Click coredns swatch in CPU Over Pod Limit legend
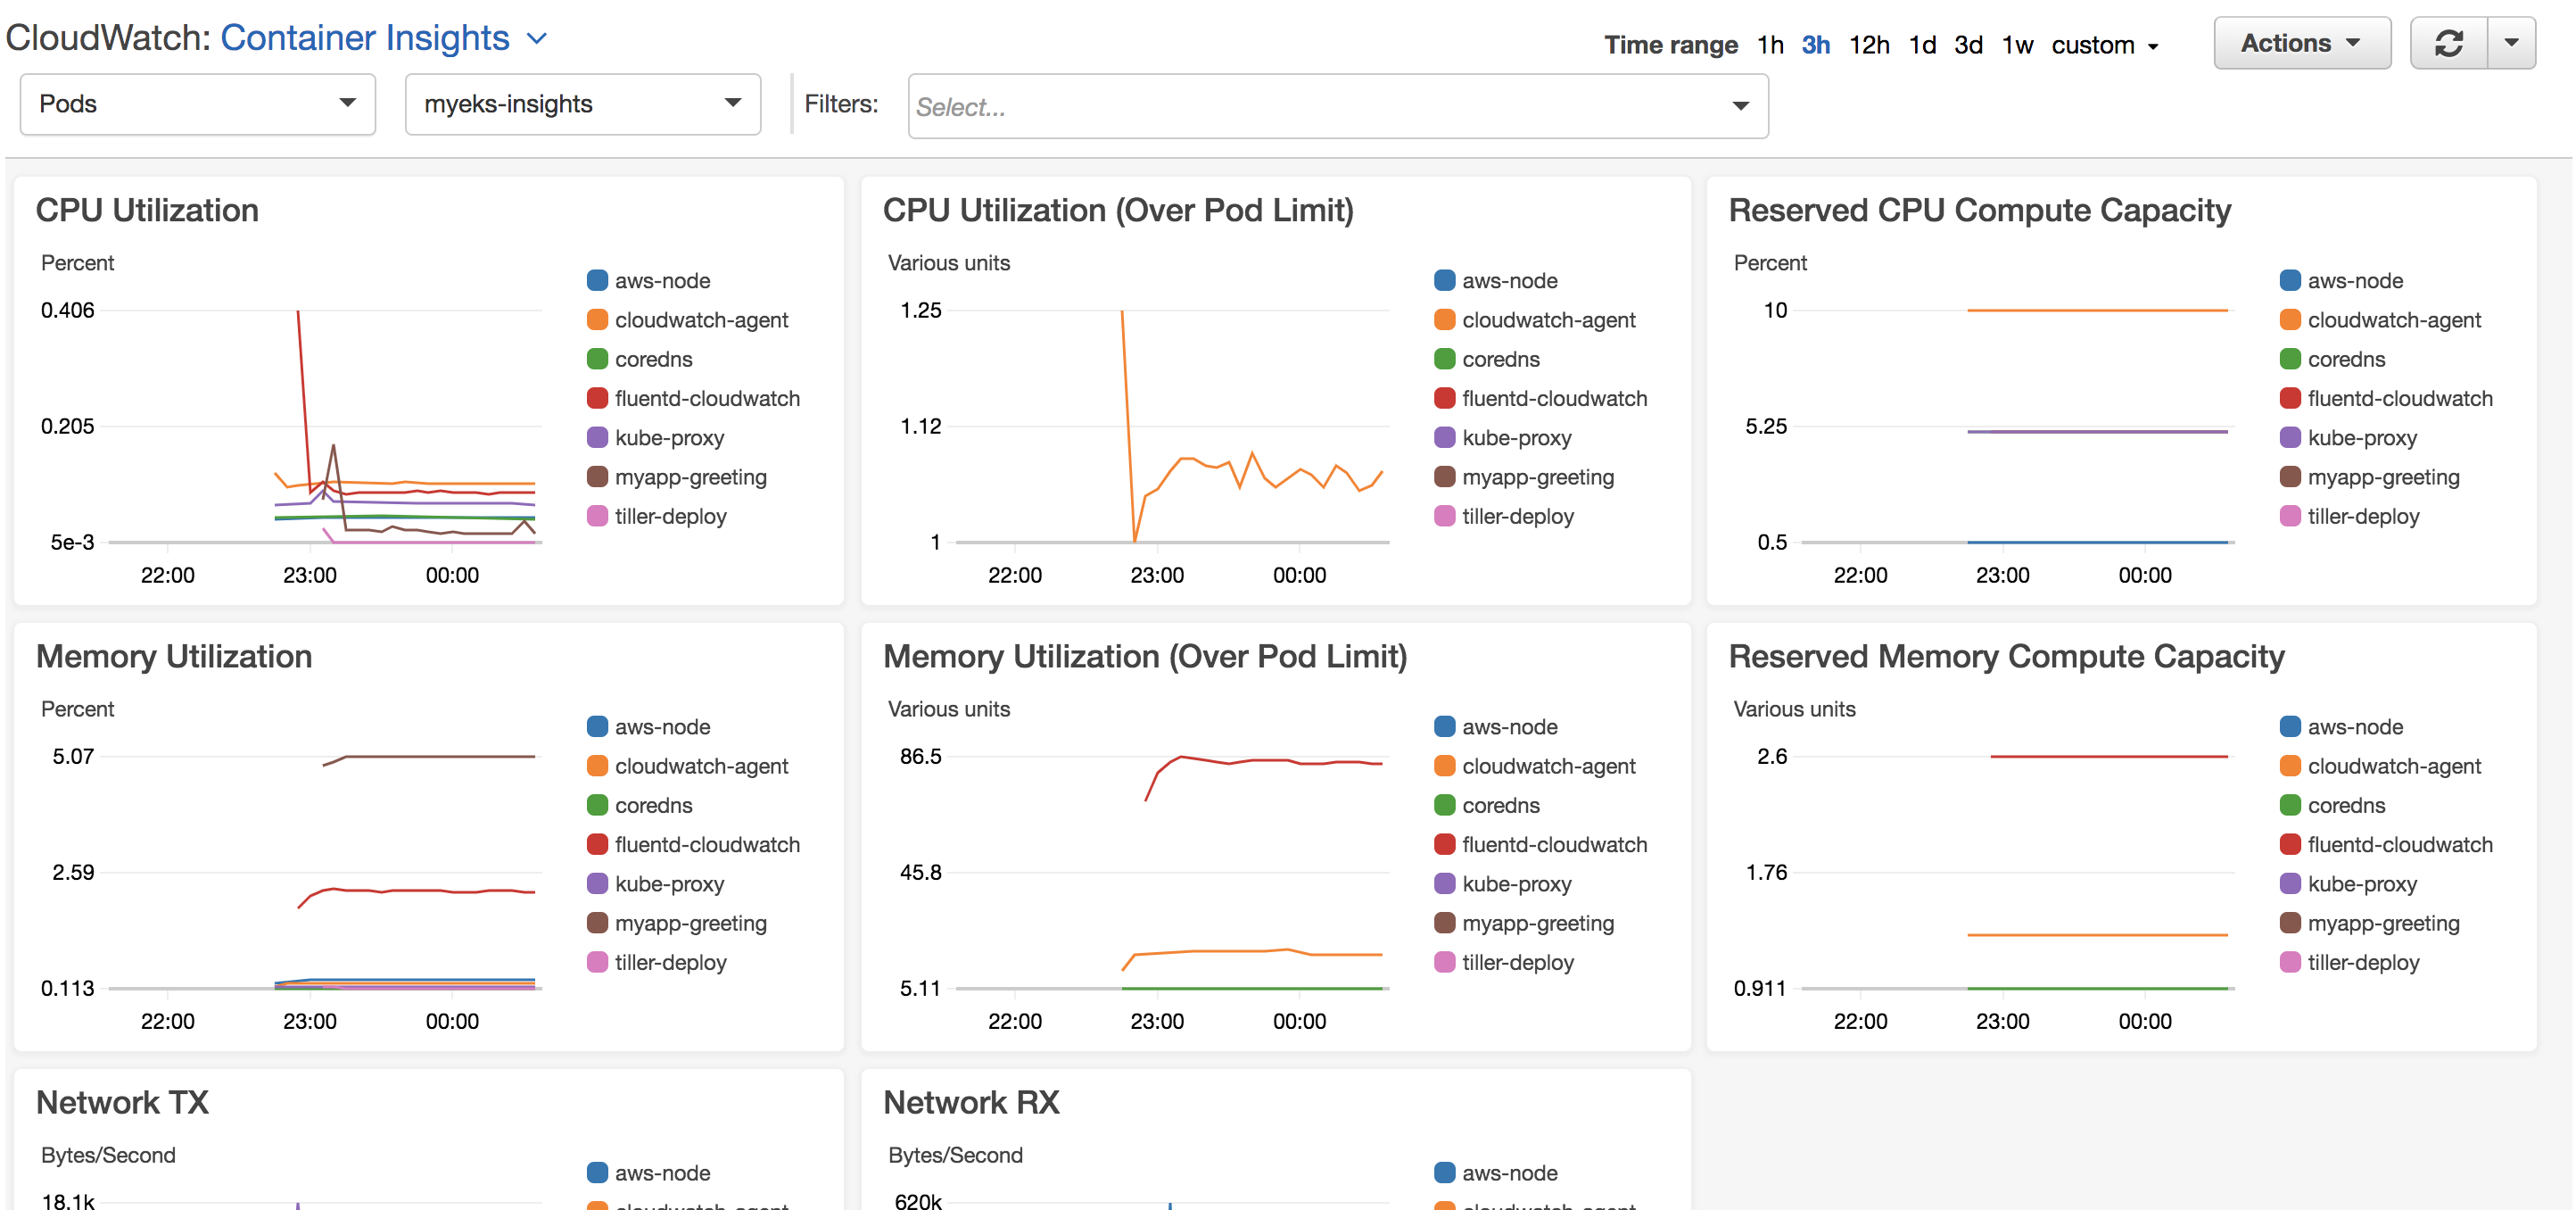This screenshot has height=1210, width=2576. coord(1444,358)
